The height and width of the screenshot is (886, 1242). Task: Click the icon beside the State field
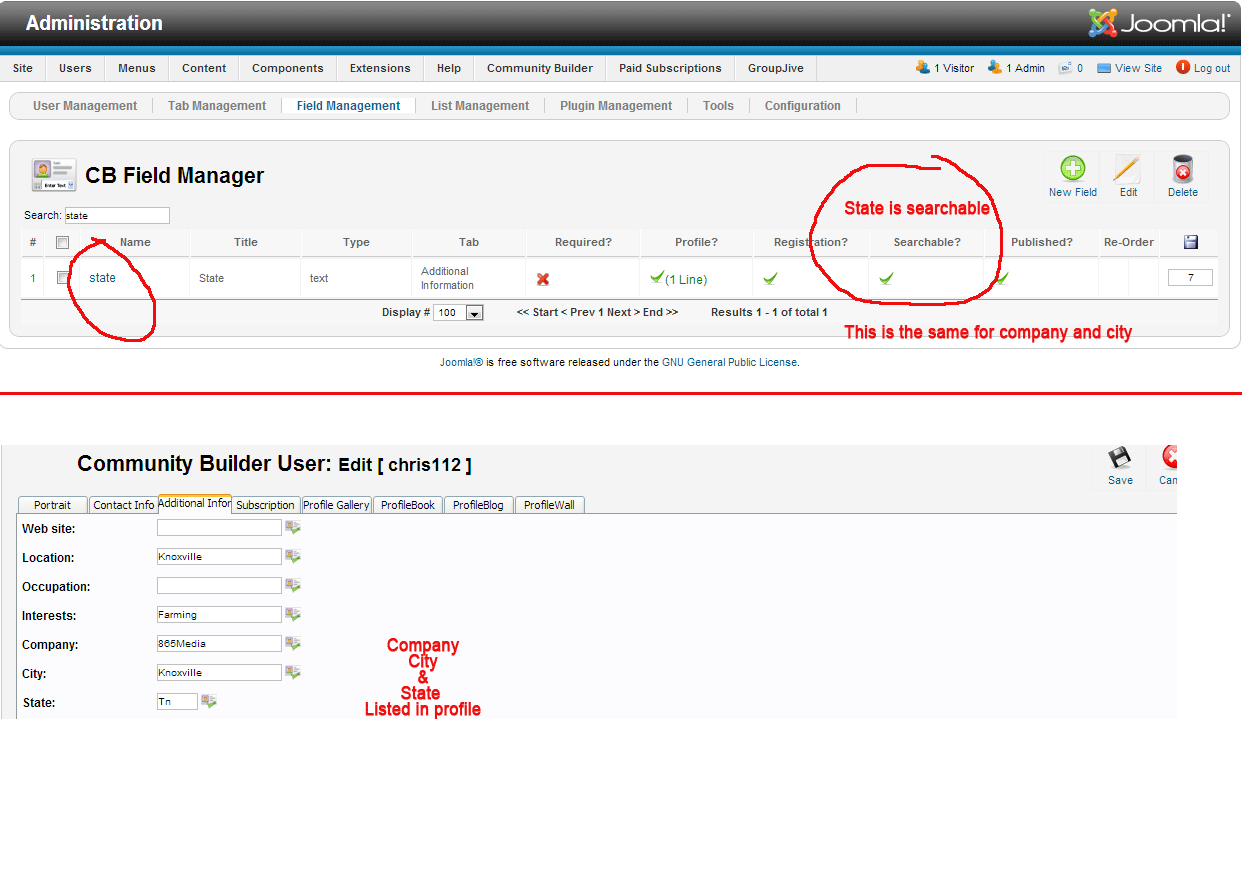click(209, 701)
